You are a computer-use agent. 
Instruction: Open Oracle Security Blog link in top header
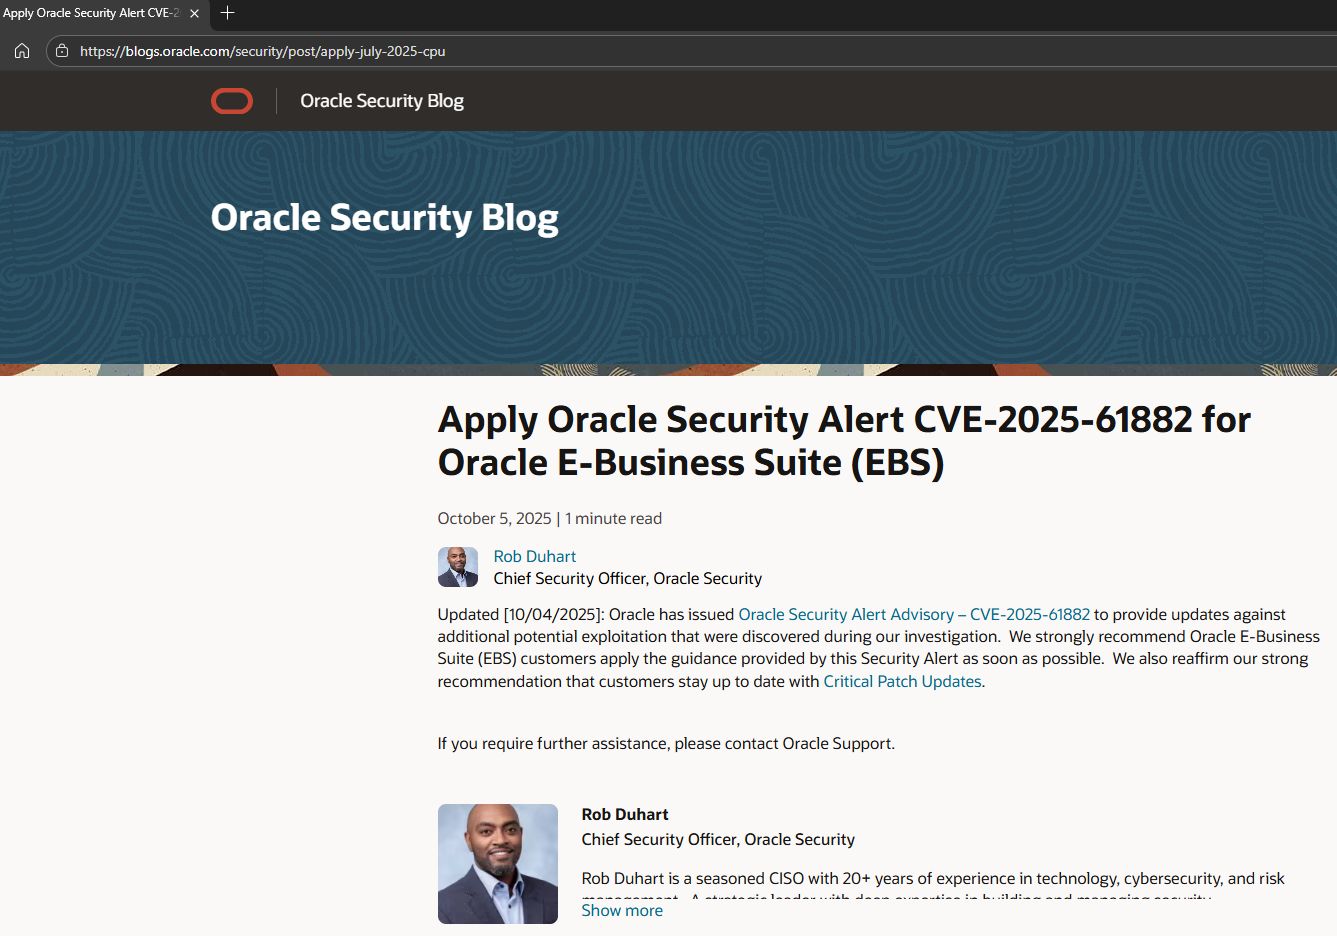click(x=381, y=101)
